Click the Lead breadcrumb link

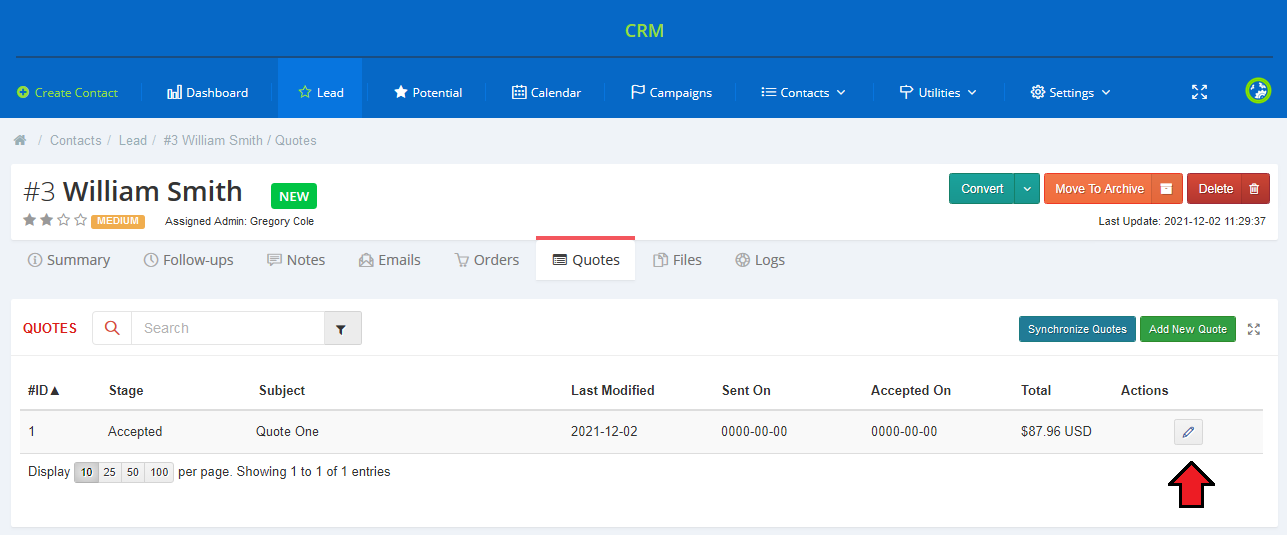[x=133, y=141]
